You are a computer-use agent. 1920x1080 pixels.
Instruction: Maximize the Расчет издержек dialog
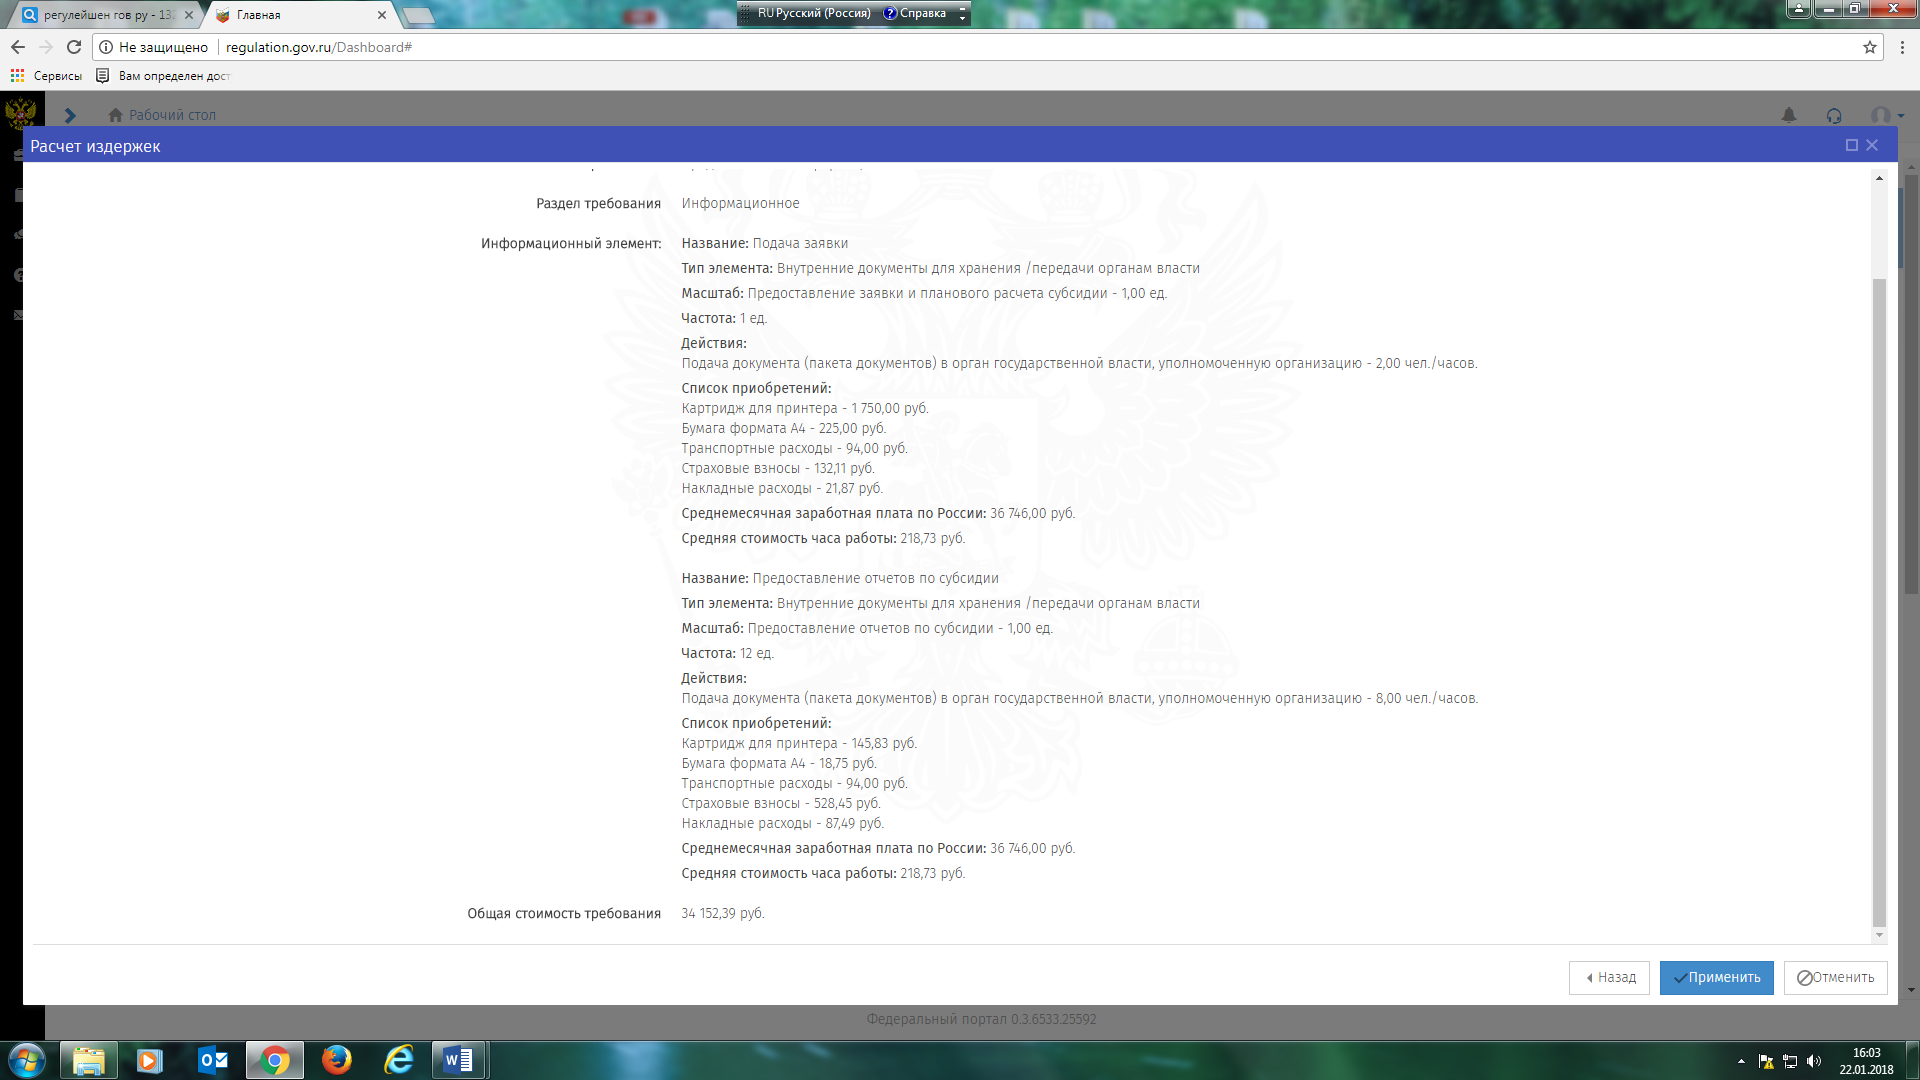[x=1852, y=146]
